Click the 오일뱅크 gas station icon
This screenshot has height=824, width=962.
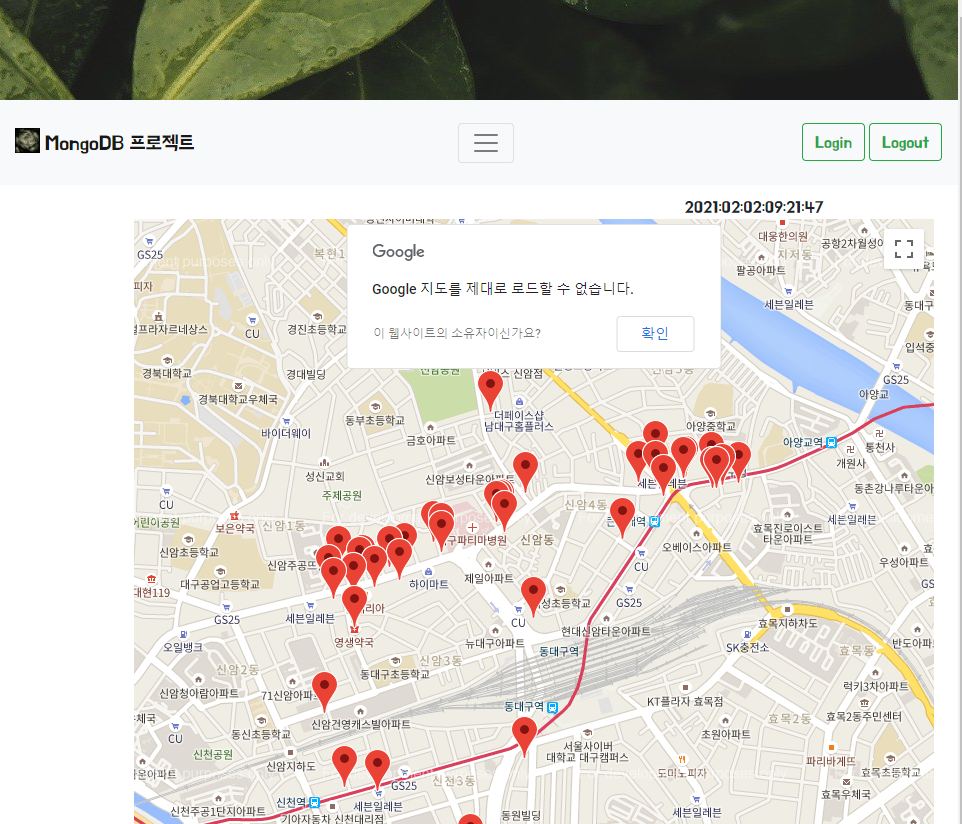pyautogui.click(x=183, y=634)
